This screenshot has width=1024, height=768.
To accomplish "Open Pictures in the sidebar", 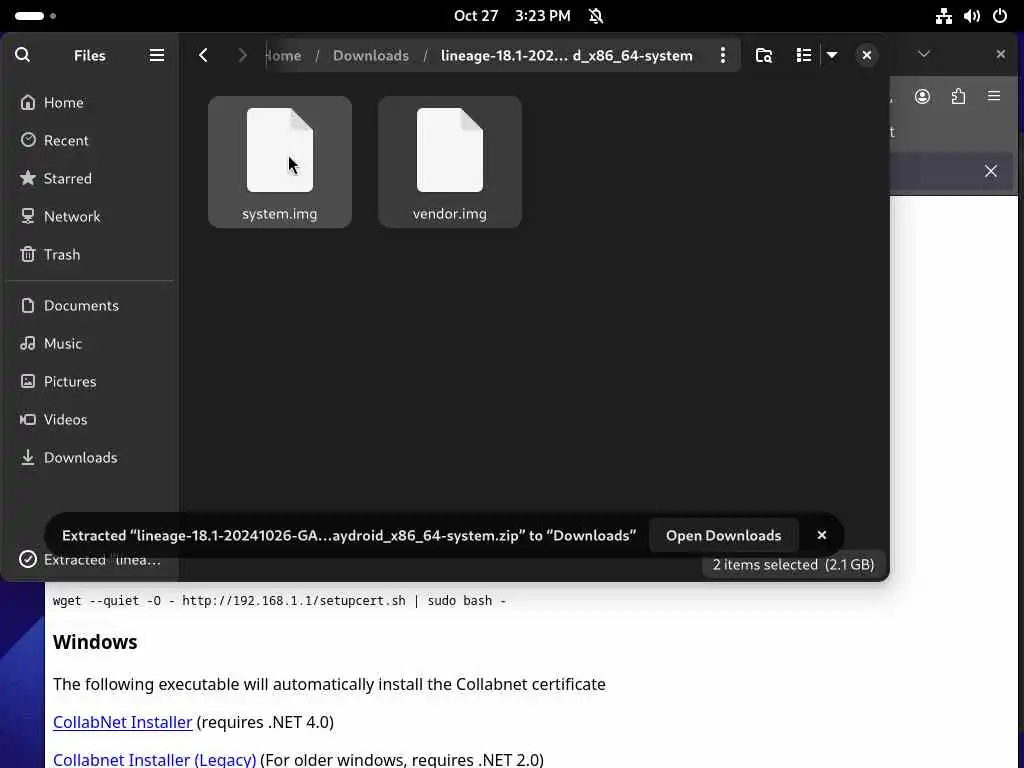I will [90, 381].
